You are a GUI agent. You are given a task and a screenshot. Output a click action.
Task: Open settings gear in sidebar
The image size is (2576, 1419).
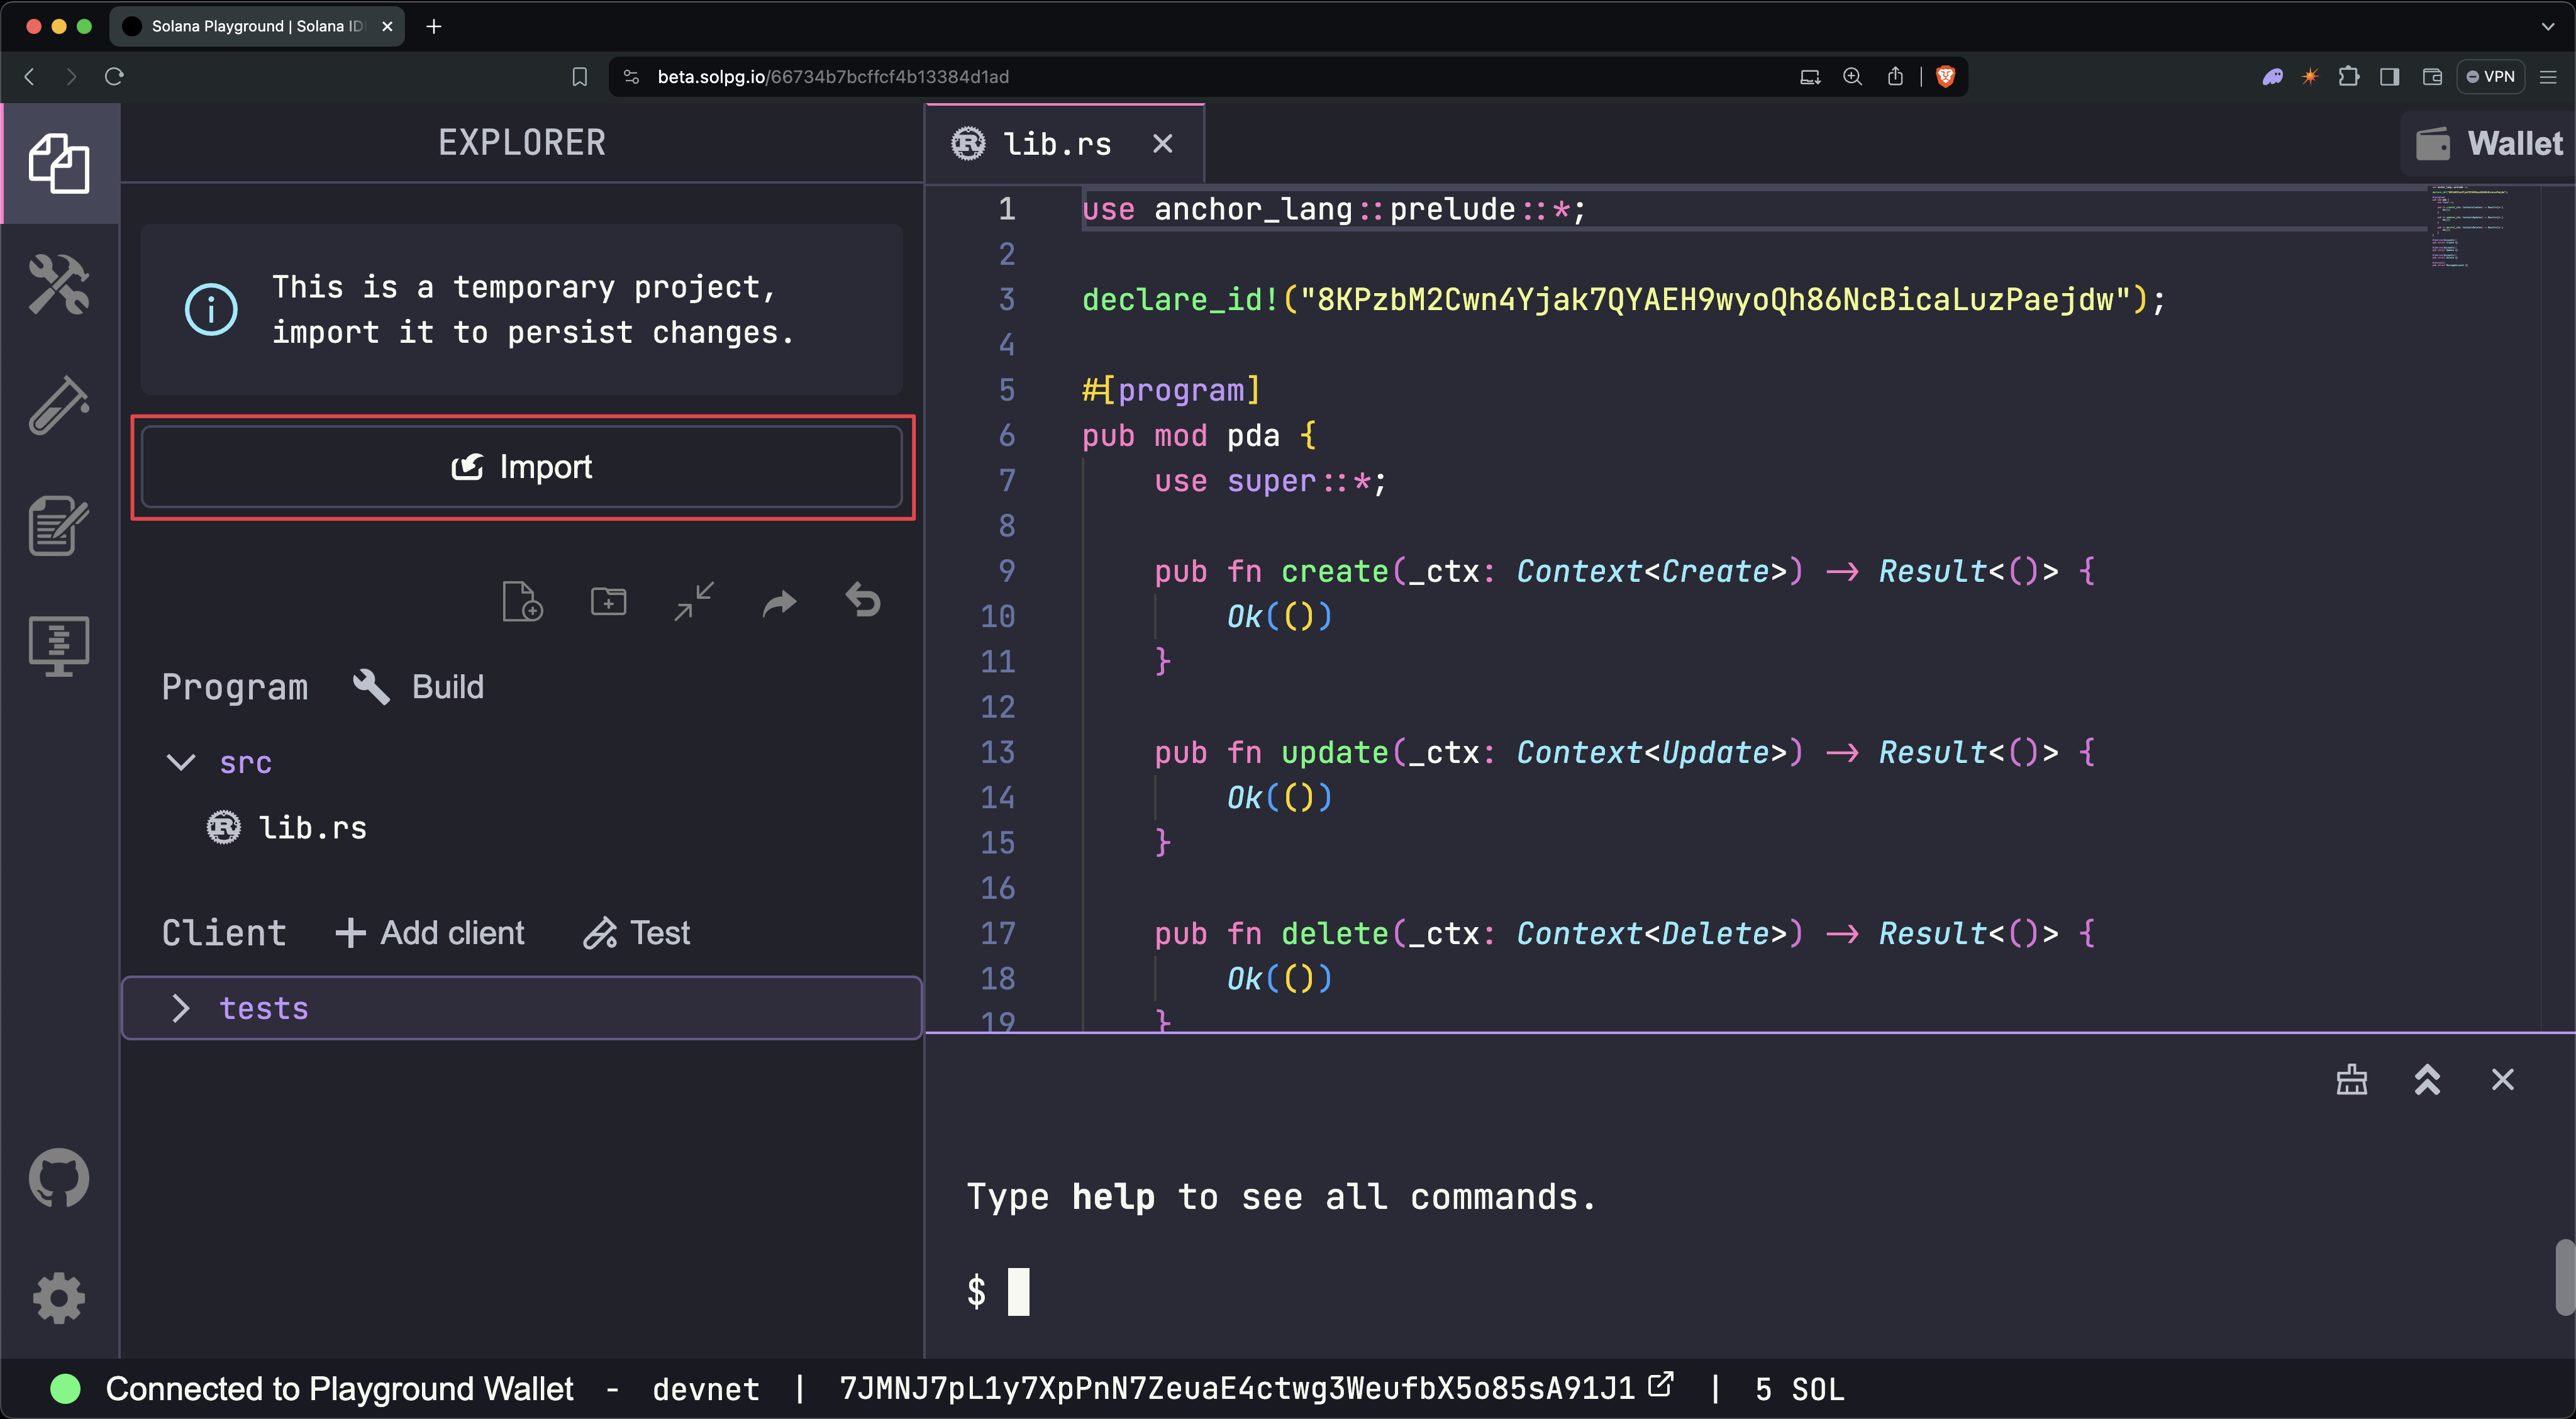click(x=59, y=1298)
